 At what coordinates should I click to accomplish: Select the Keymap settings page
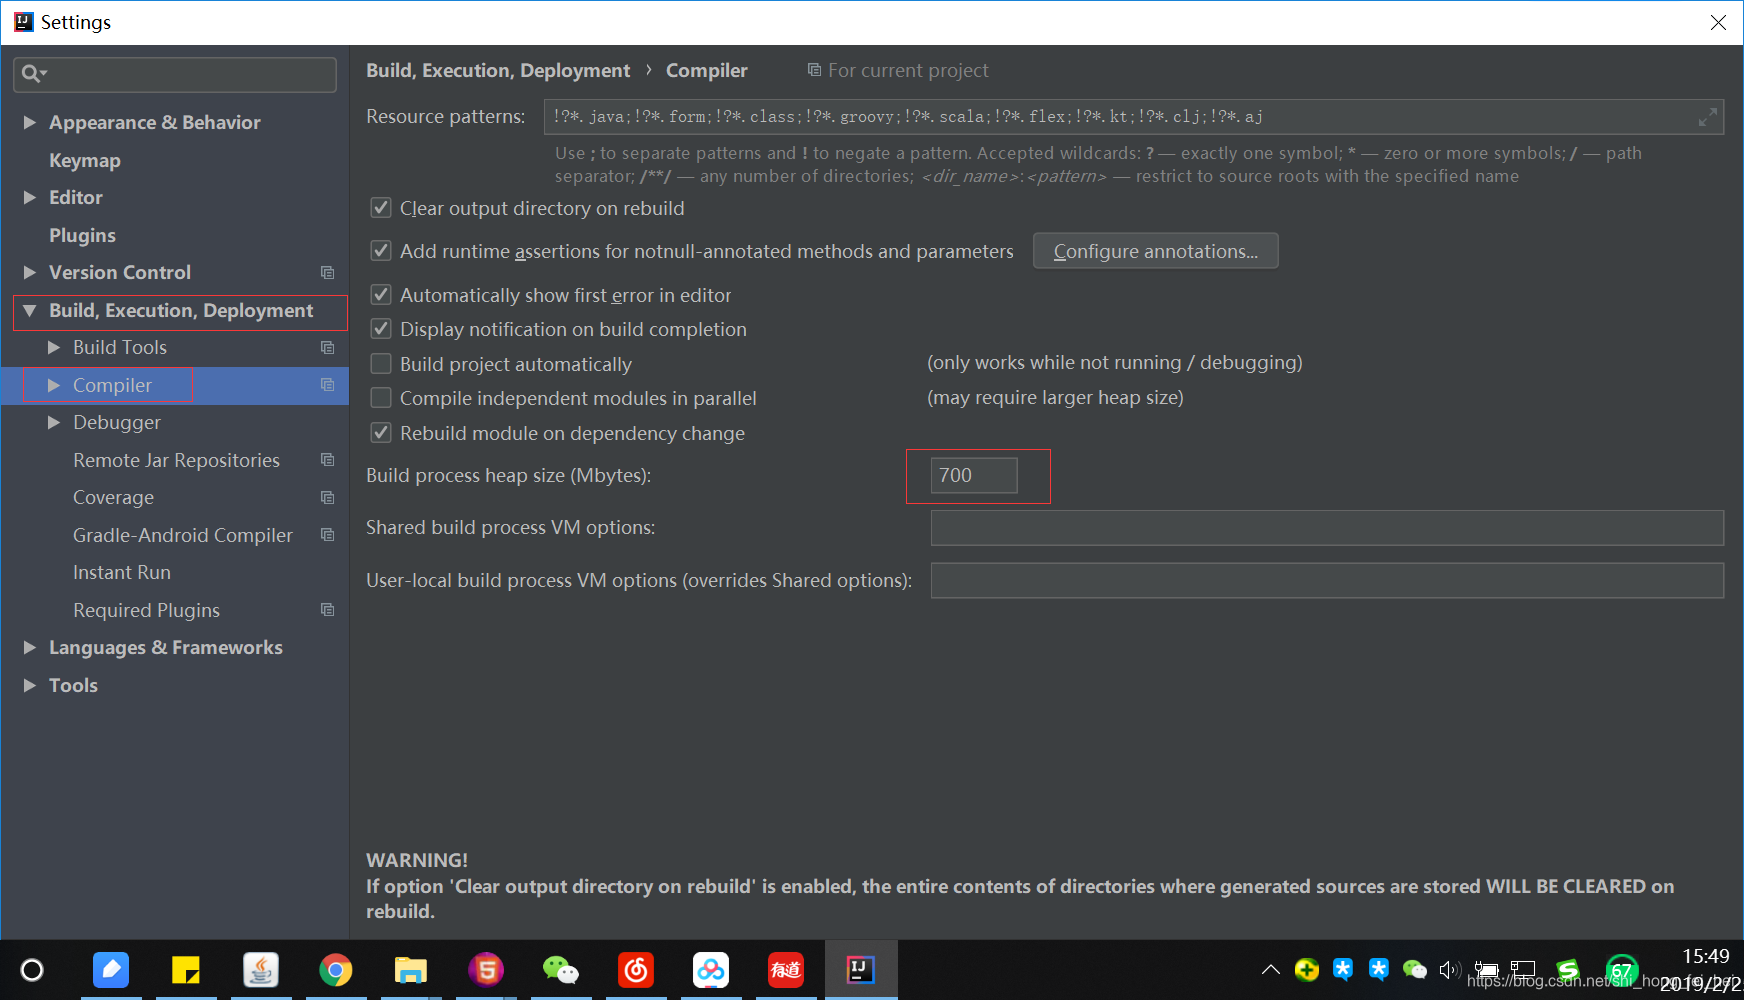pyautogui.click(x=84, y=160)
